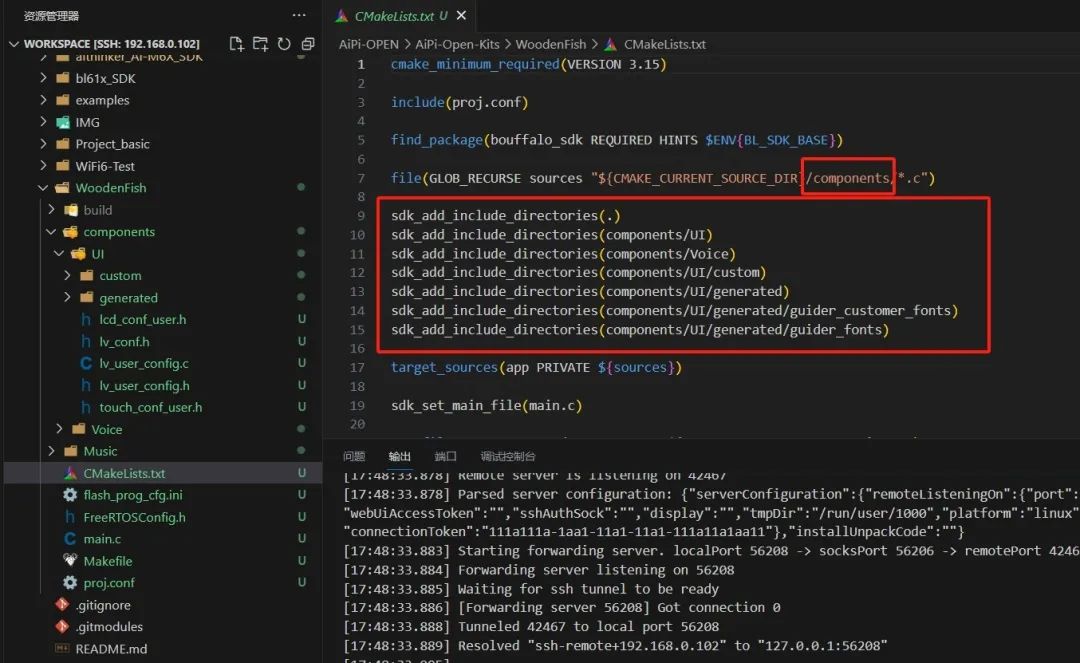Select the CMakeLists.txt editor tab

401,15
